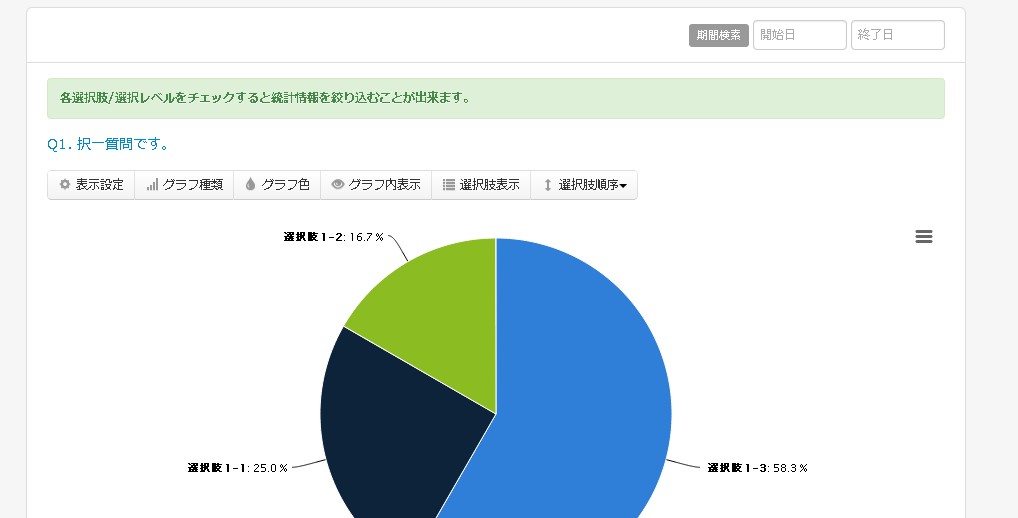Expand the 選択肢順序 sort order dropdown
The width and height of the screenshot is (1018, 518).
[584, 185]
